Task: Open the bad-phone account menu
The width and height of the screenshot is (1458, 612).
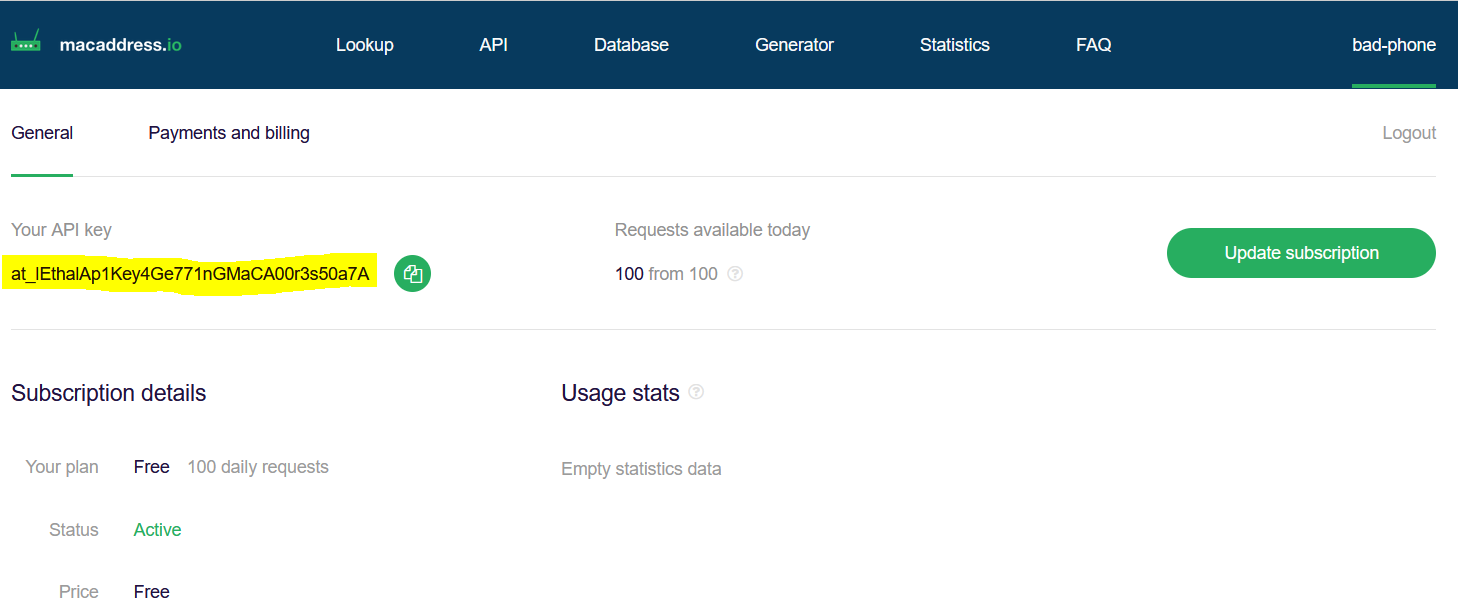Action: (1394, 45)
